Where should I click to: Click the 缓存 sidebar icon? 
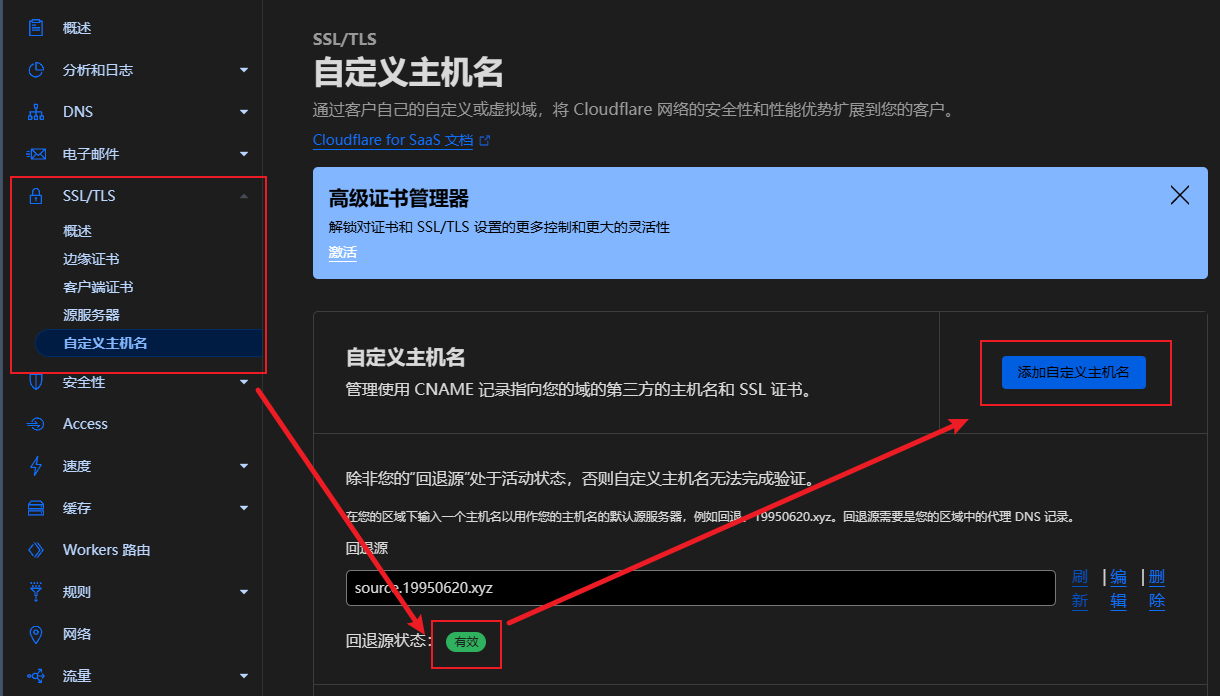pyautogui.click(x=36, y=507)
